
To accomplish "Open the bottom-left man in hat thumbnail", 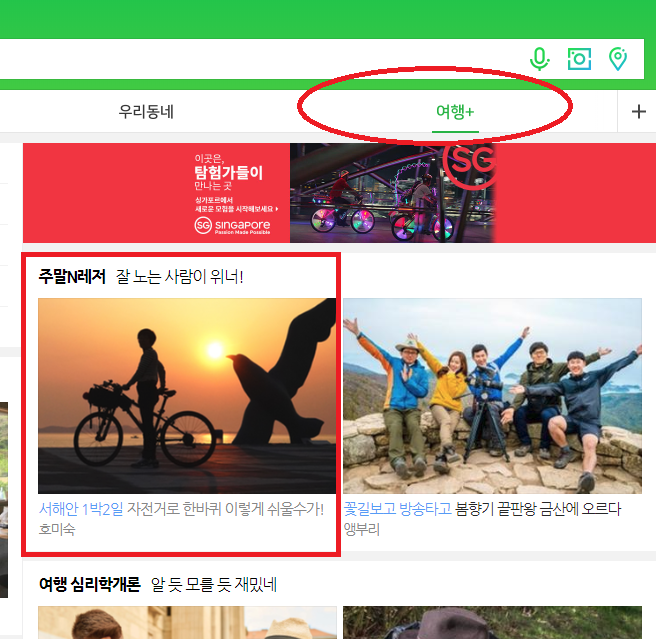I will click(x=187, y=622).
